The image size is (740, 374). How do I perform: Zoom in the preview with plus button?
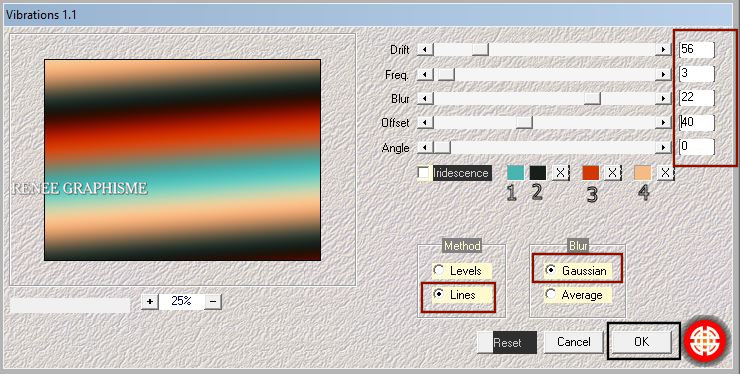click(150, 301)
